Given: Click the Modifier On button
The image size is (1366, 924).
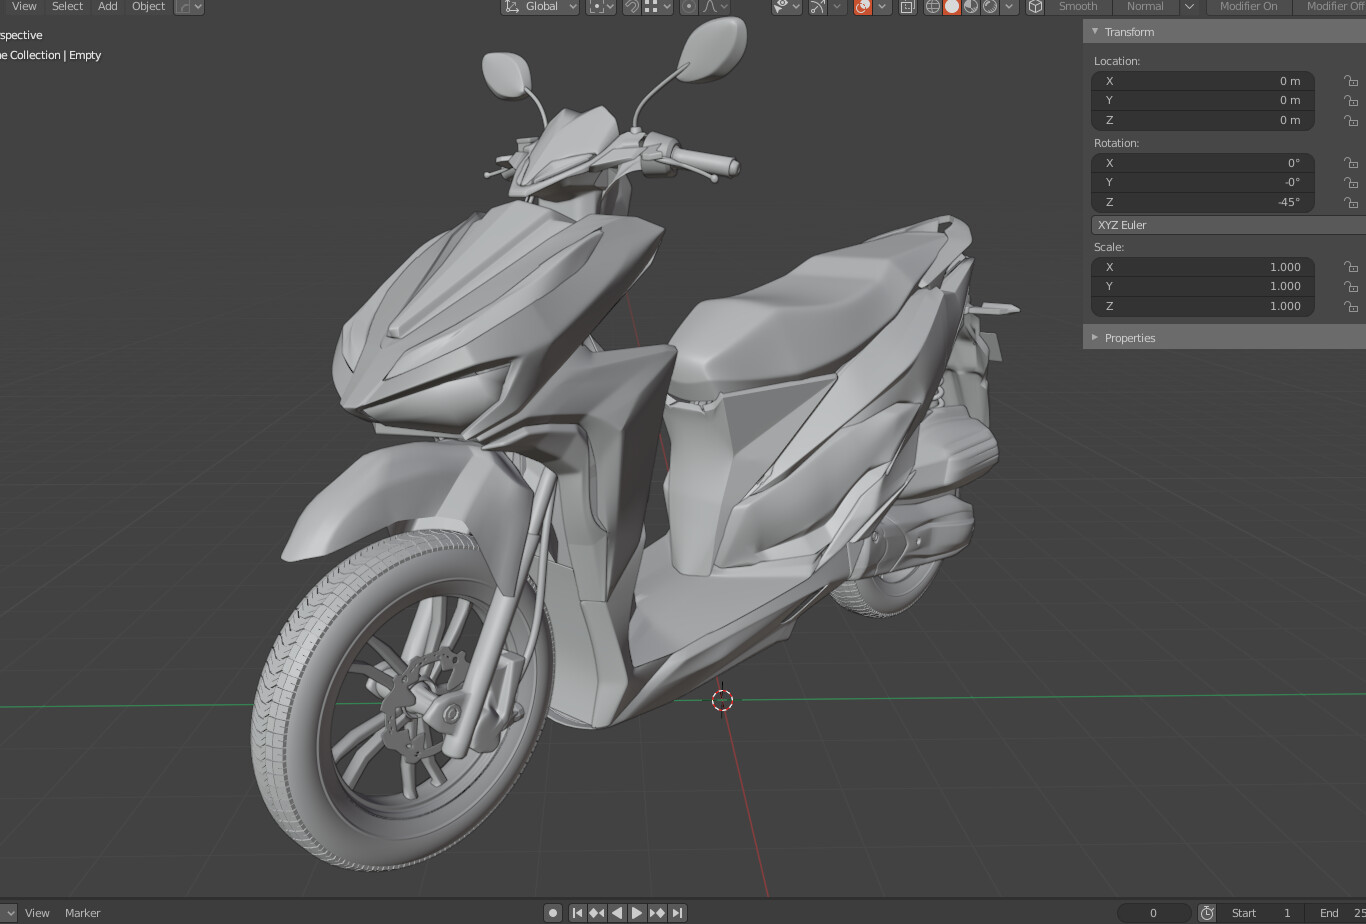Looking at the screenshot, I should click(x=1248, y=6).
